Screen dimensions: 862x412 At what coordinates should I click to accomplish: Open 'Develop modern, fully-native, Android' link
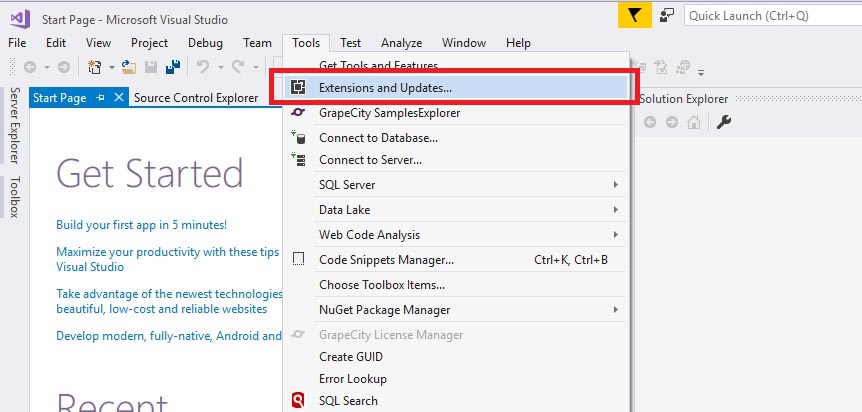169,336
